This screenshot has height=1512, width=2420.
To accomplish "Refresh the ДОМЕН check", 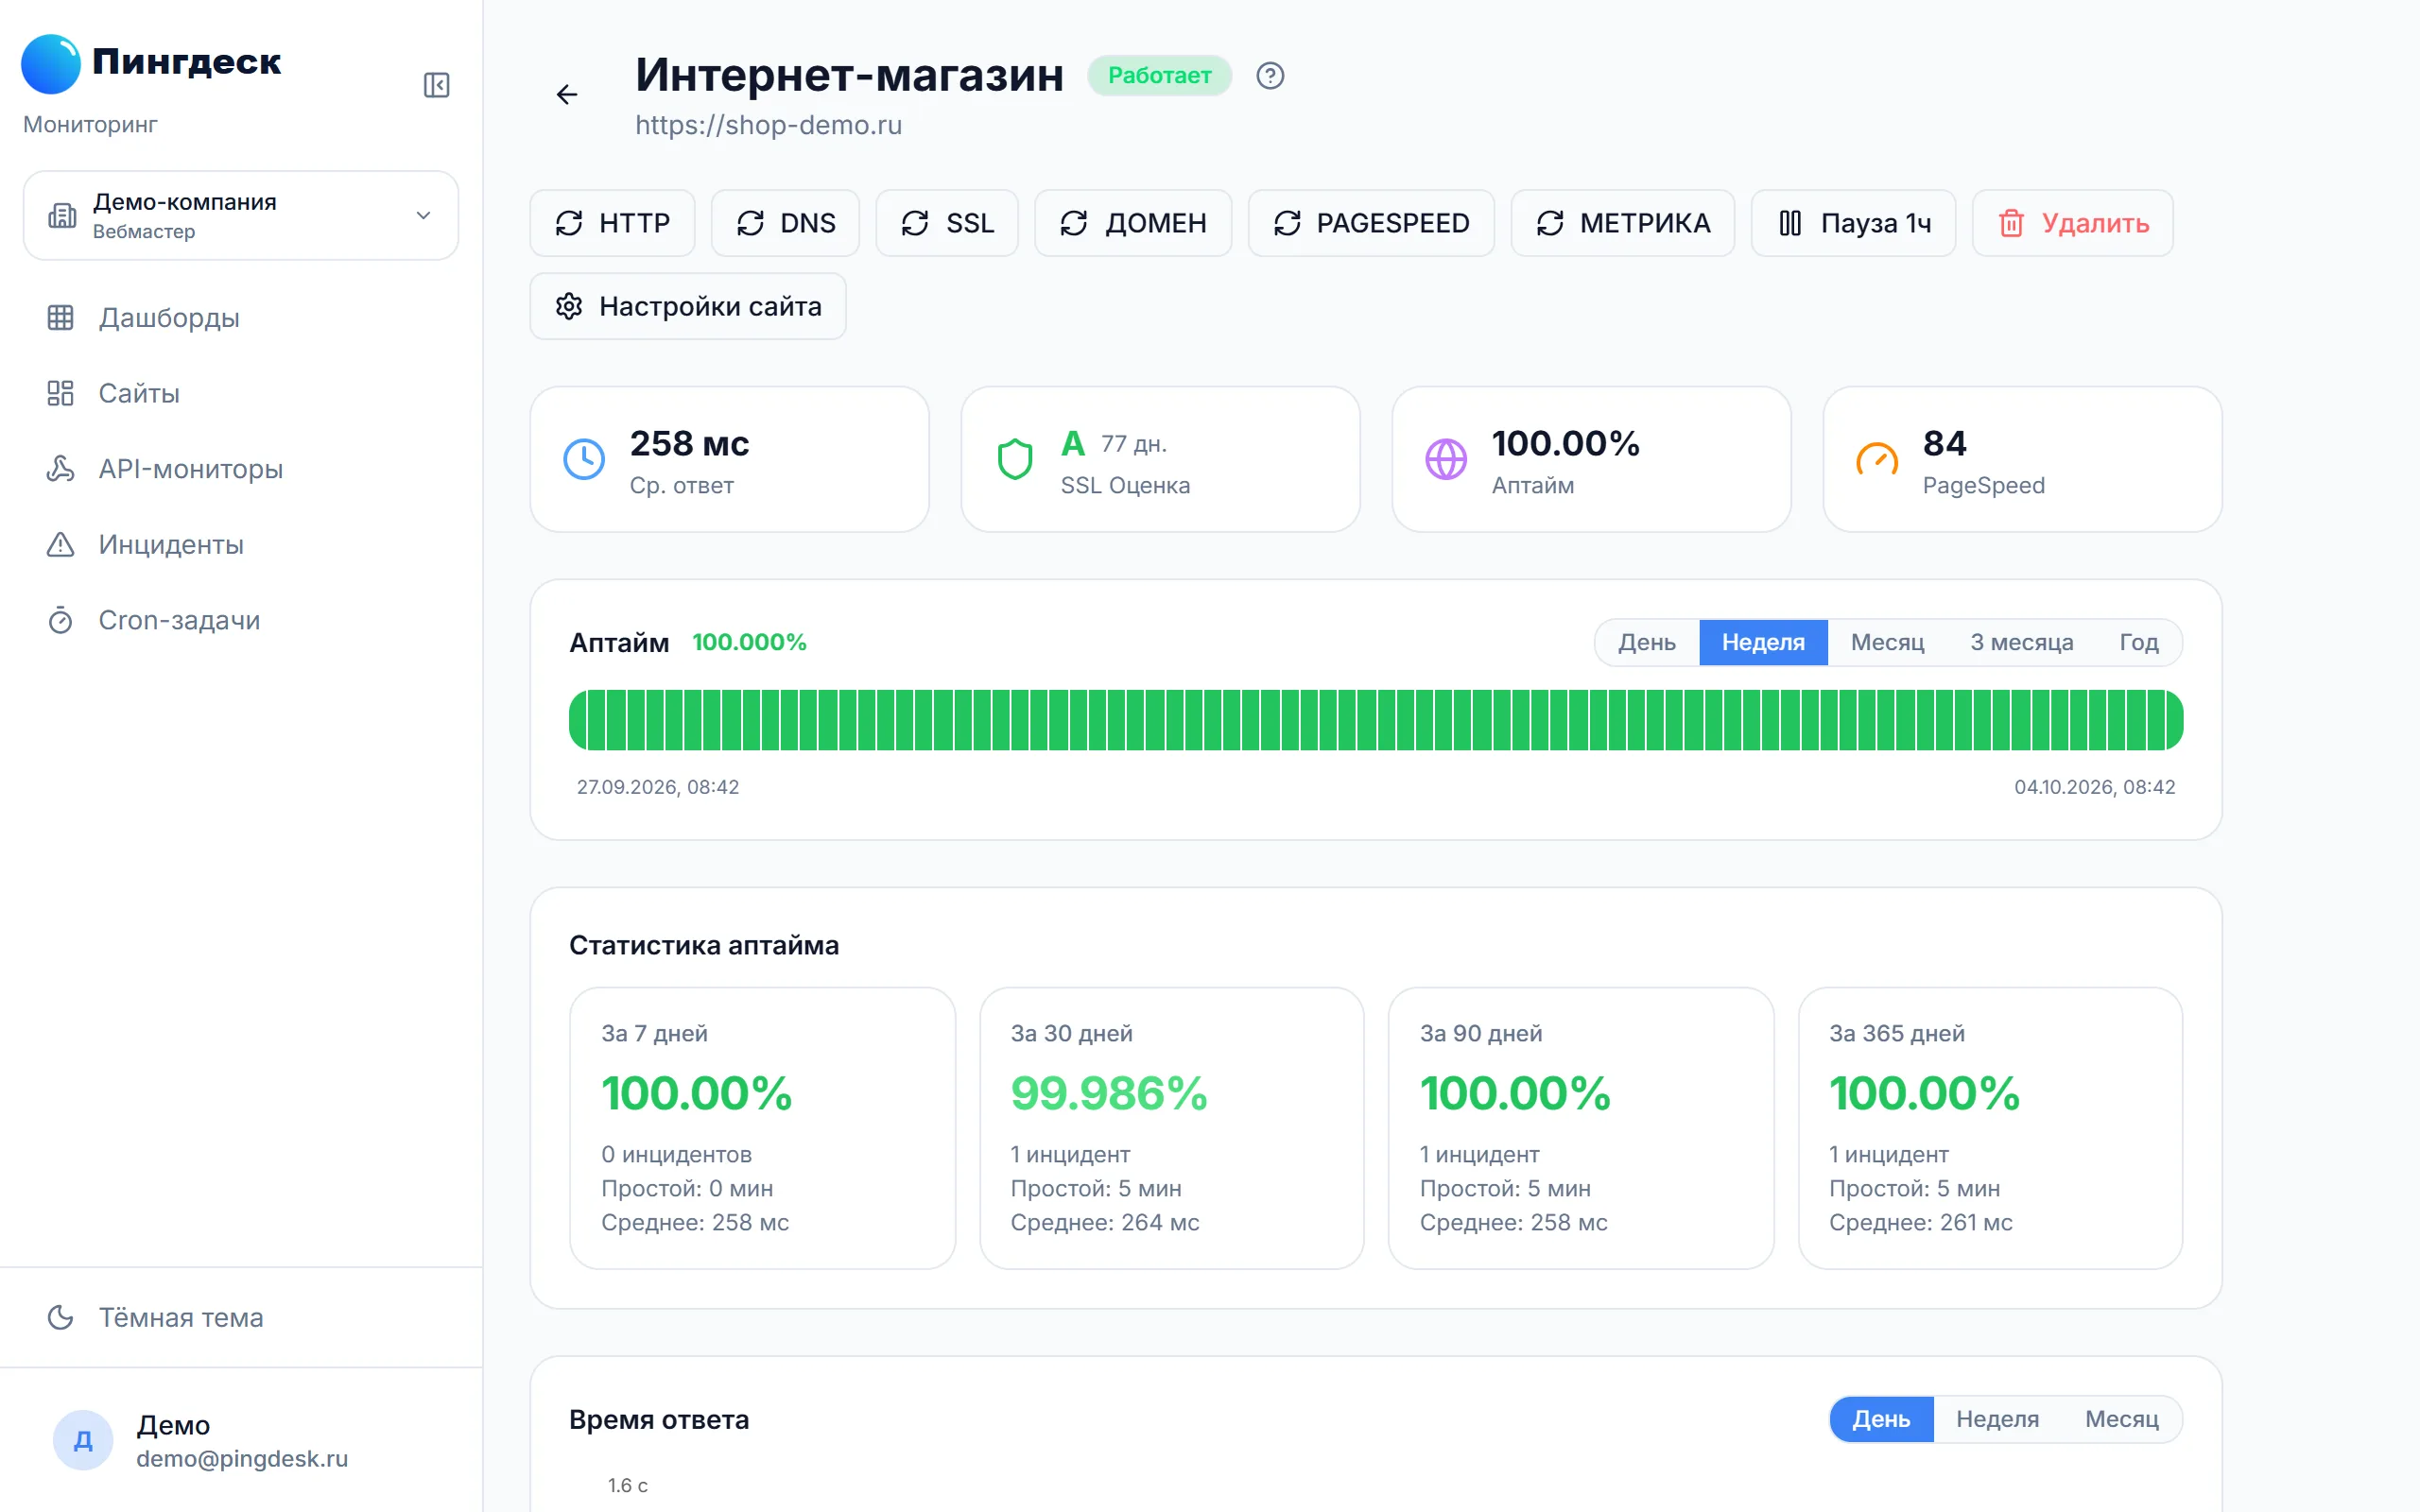I will click(1133, 223).
